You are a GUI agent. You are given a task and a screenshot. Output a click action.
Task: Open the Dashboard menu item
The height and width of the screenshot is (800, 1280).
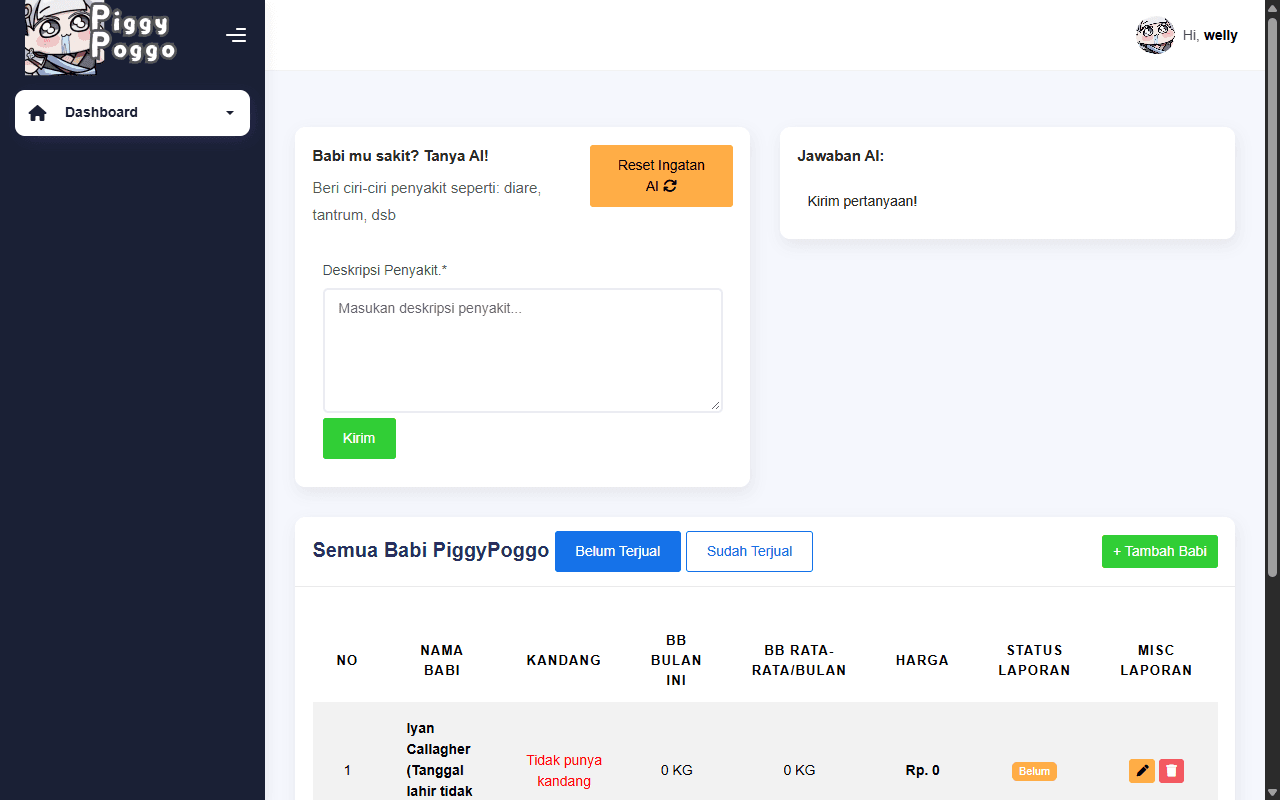pos(132,113)
